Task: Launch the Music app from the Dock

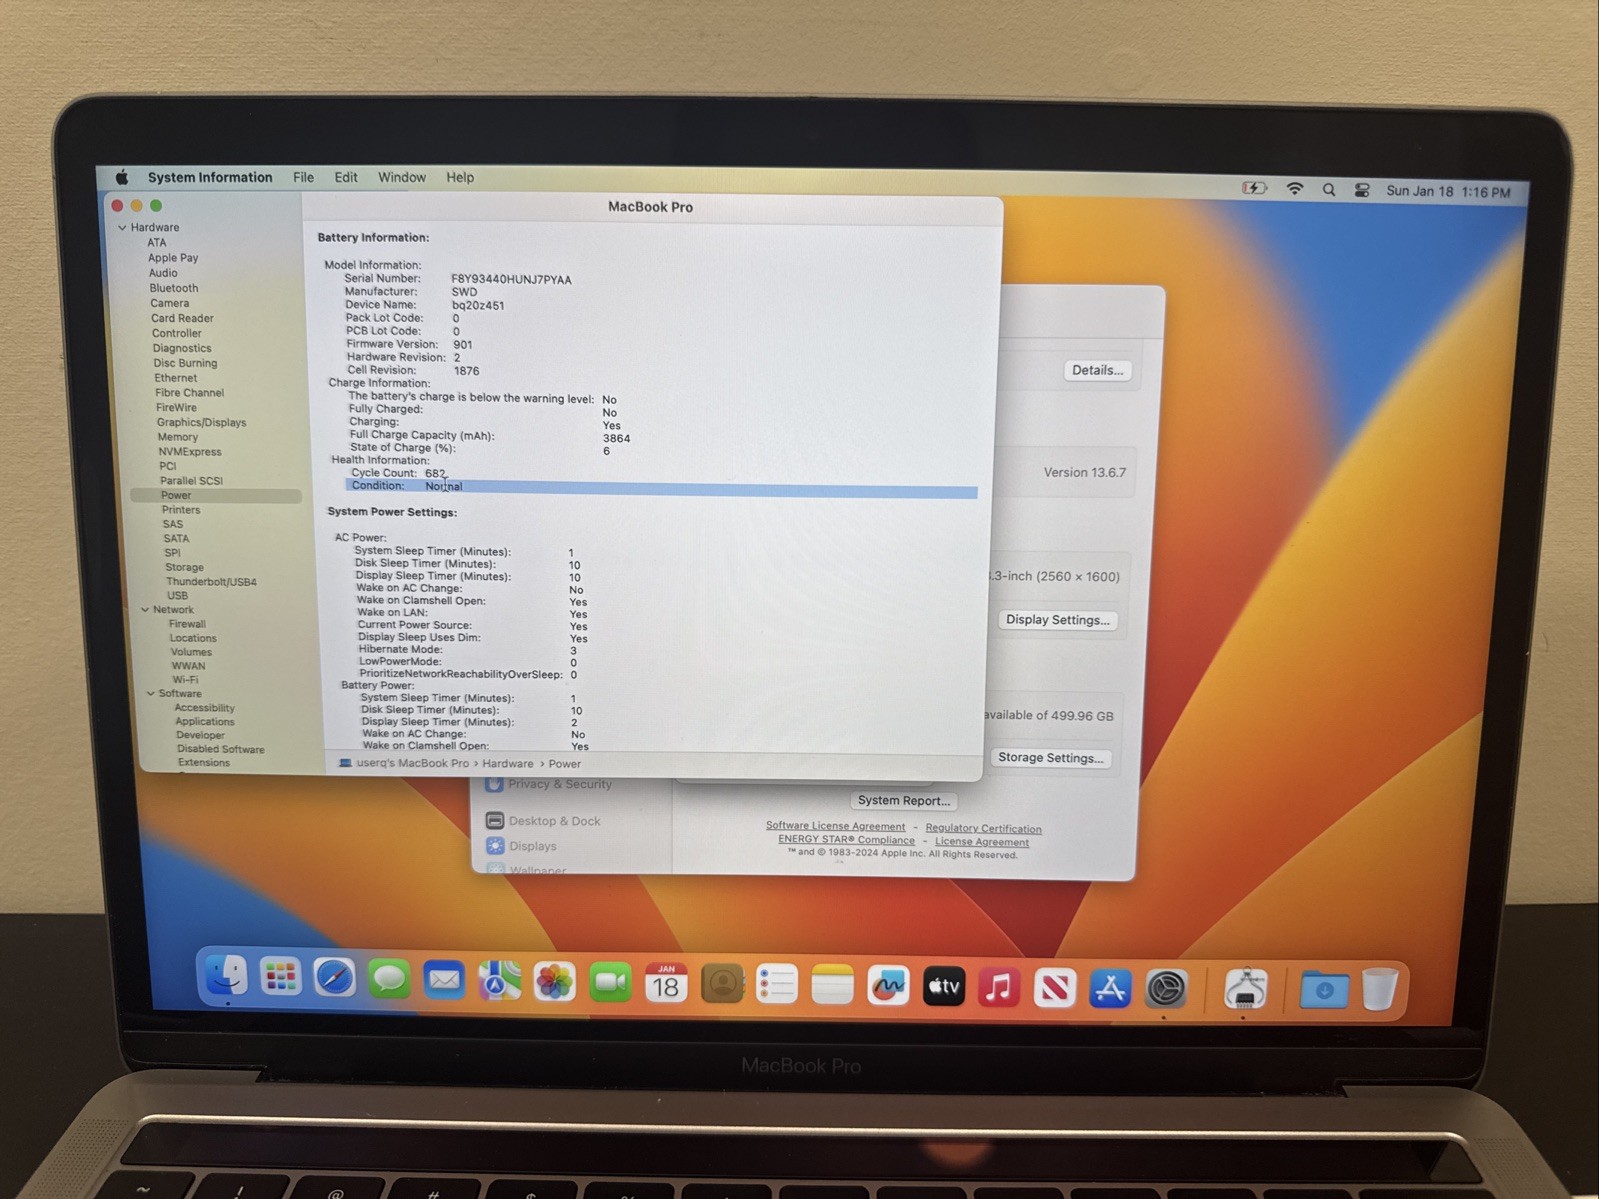Action: click(998, 989)
